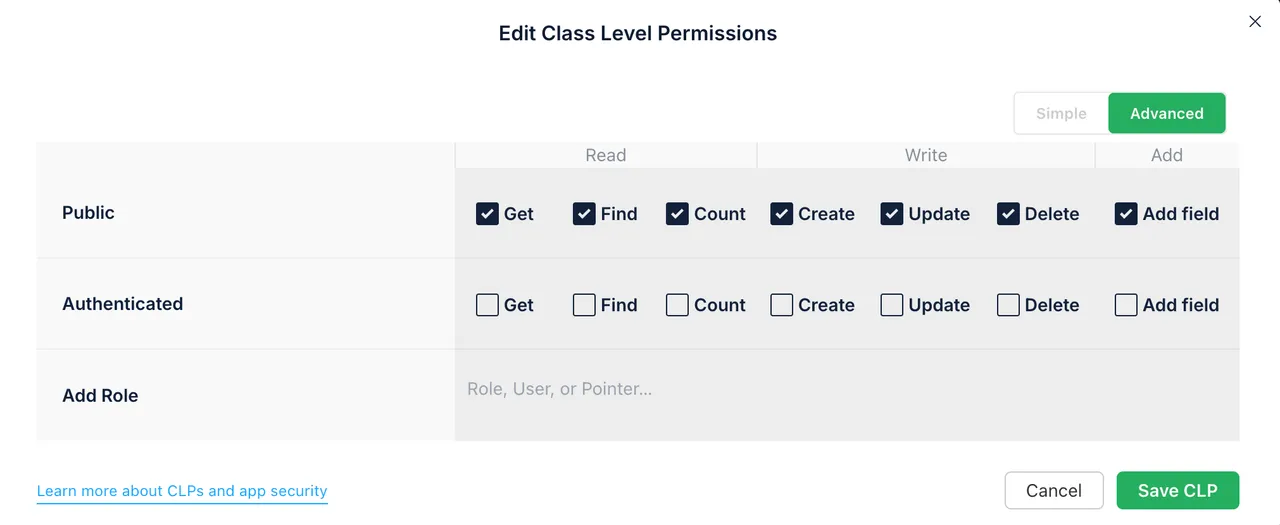Viewport: 1280px width, 525px height.
Task: Enable Authenticated Get permission
Action: point(487,305)
